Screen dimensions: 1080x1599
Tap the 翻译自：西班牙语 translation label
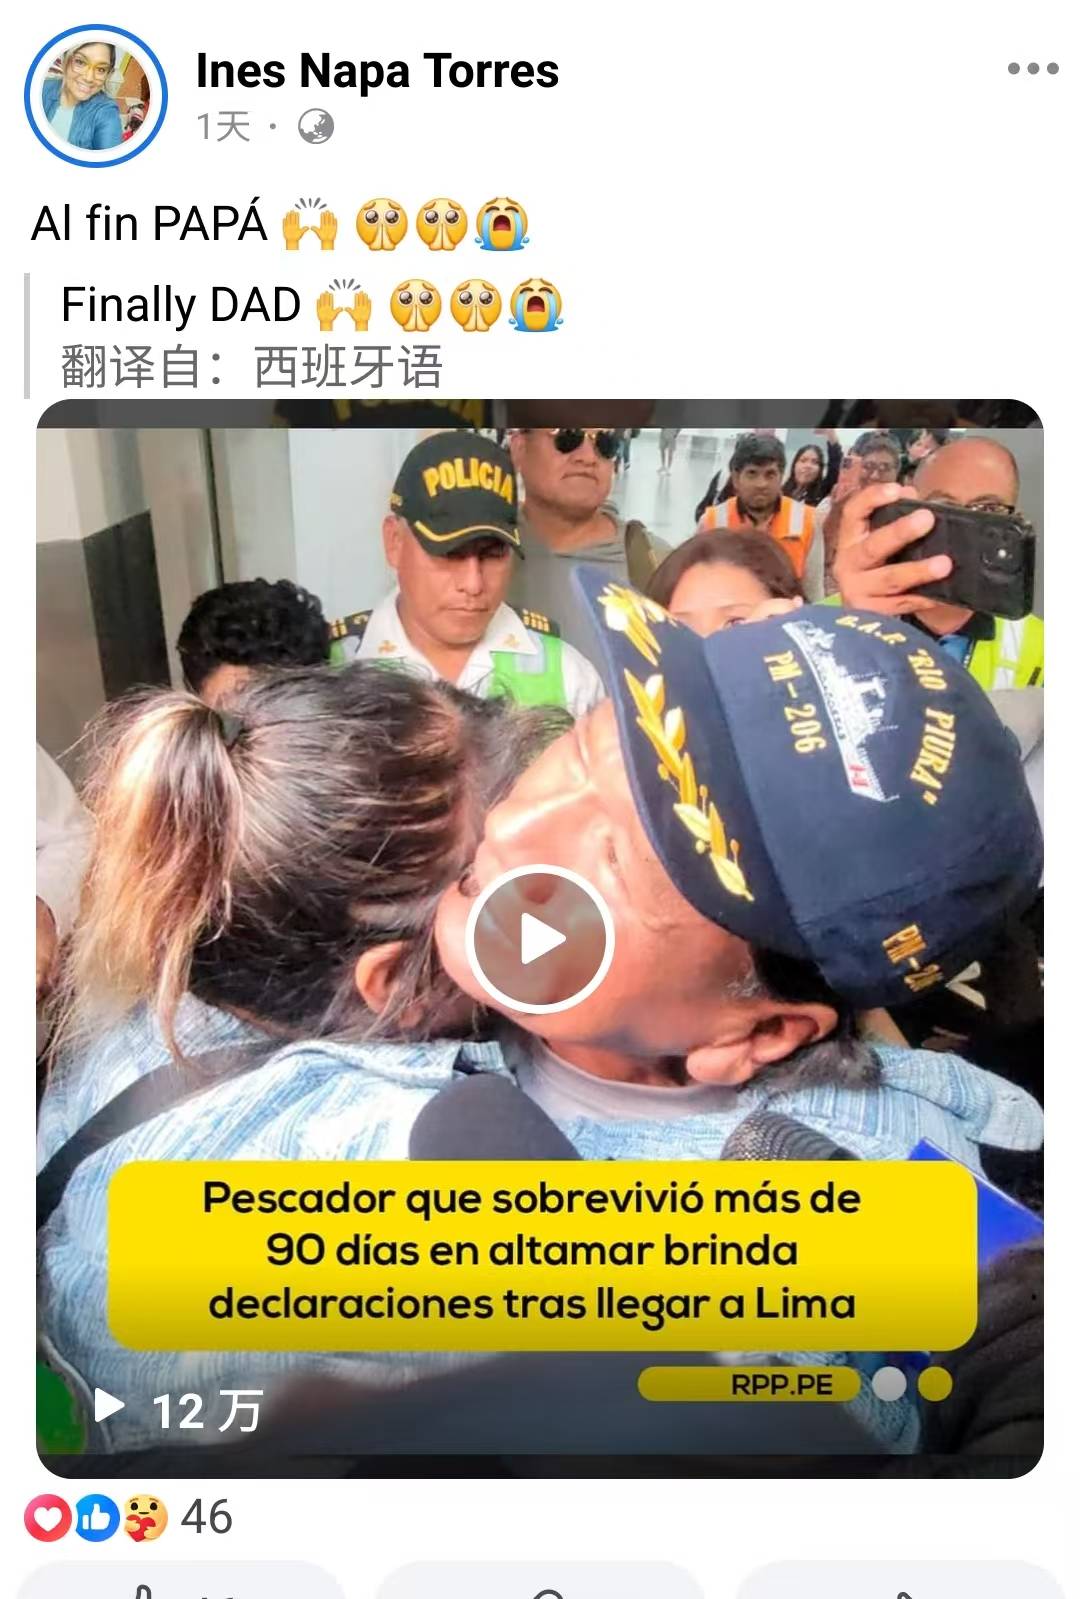(x=251, y=366)
